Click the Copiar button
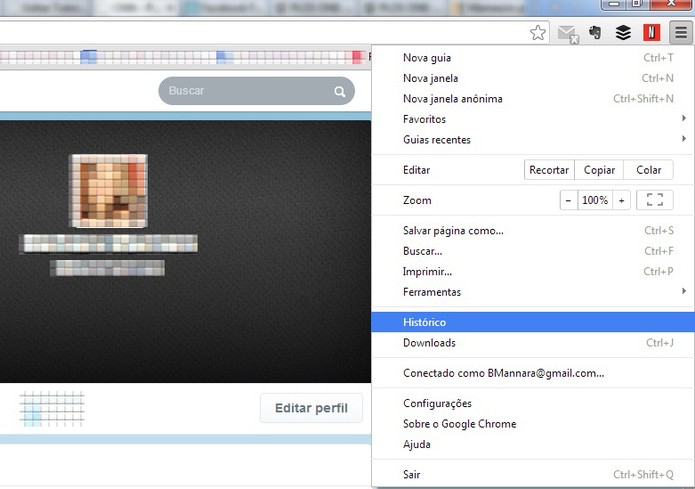This screenshot has height=489, width=695. coord(599,170)
